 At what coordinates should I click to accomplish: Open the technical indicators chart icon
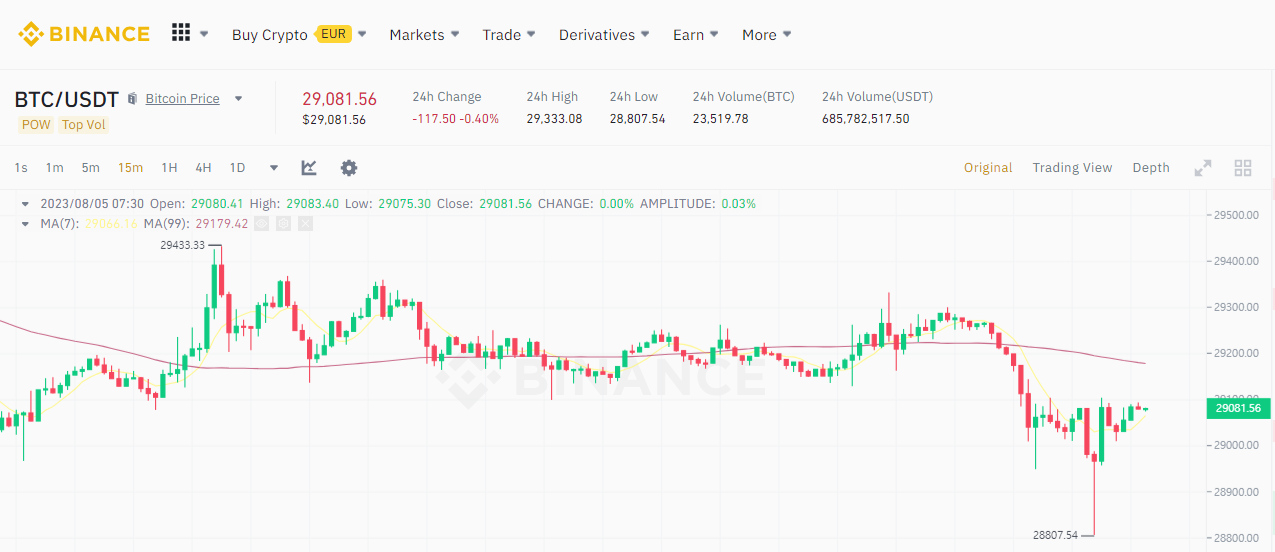[x=309, y=168]
